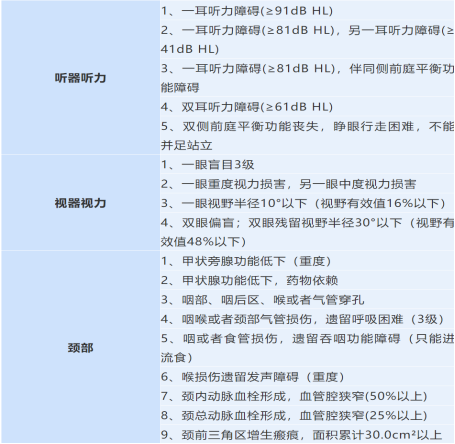Select the 听器听力 category cell
The image size is (455, 444).
pos(80,78)
